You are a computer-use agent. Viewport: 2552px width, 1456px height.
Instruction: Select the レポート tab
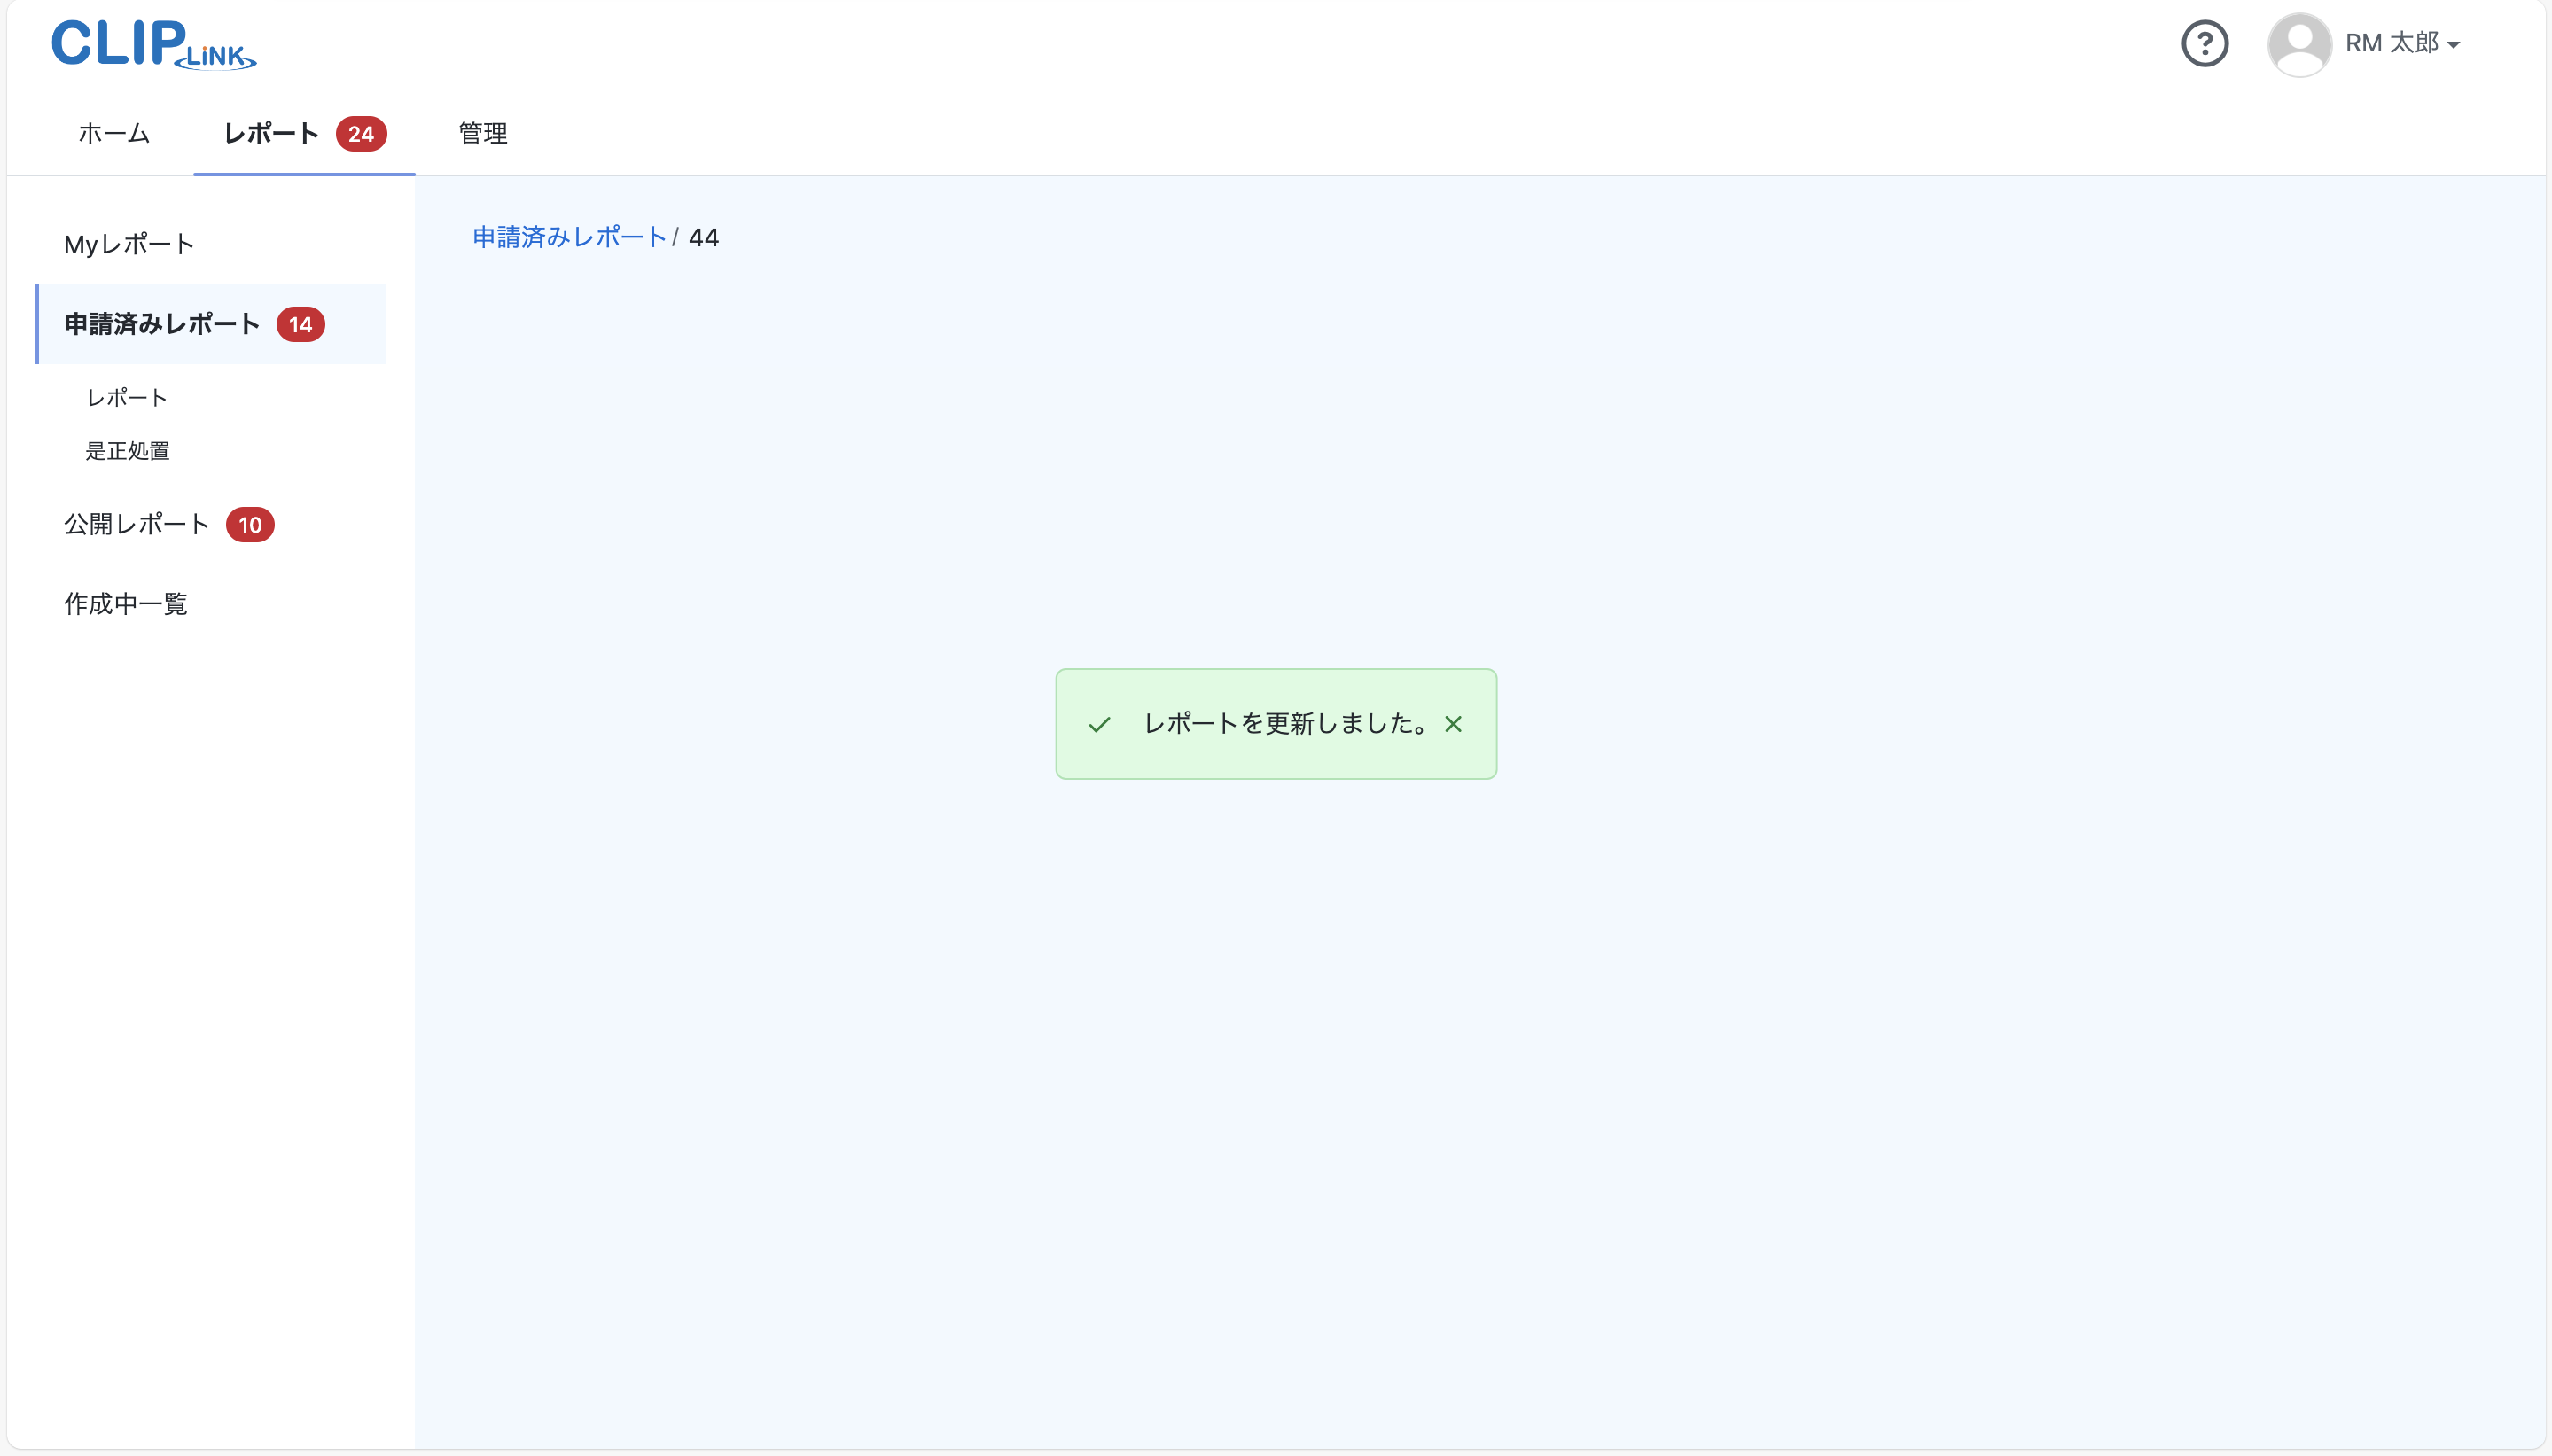[x=270, y=133]
